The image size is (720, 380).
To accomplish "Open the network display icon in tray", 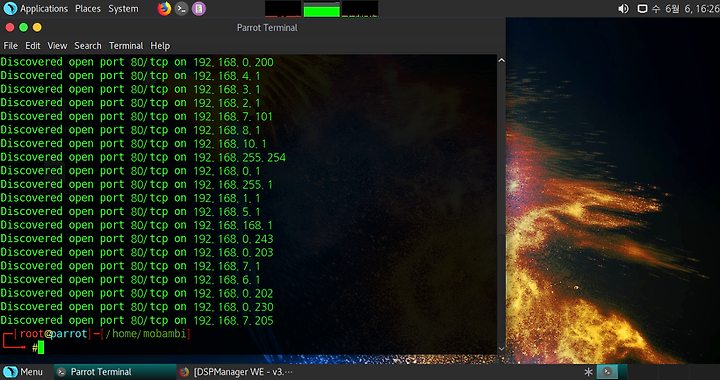I will coord(642,9).
